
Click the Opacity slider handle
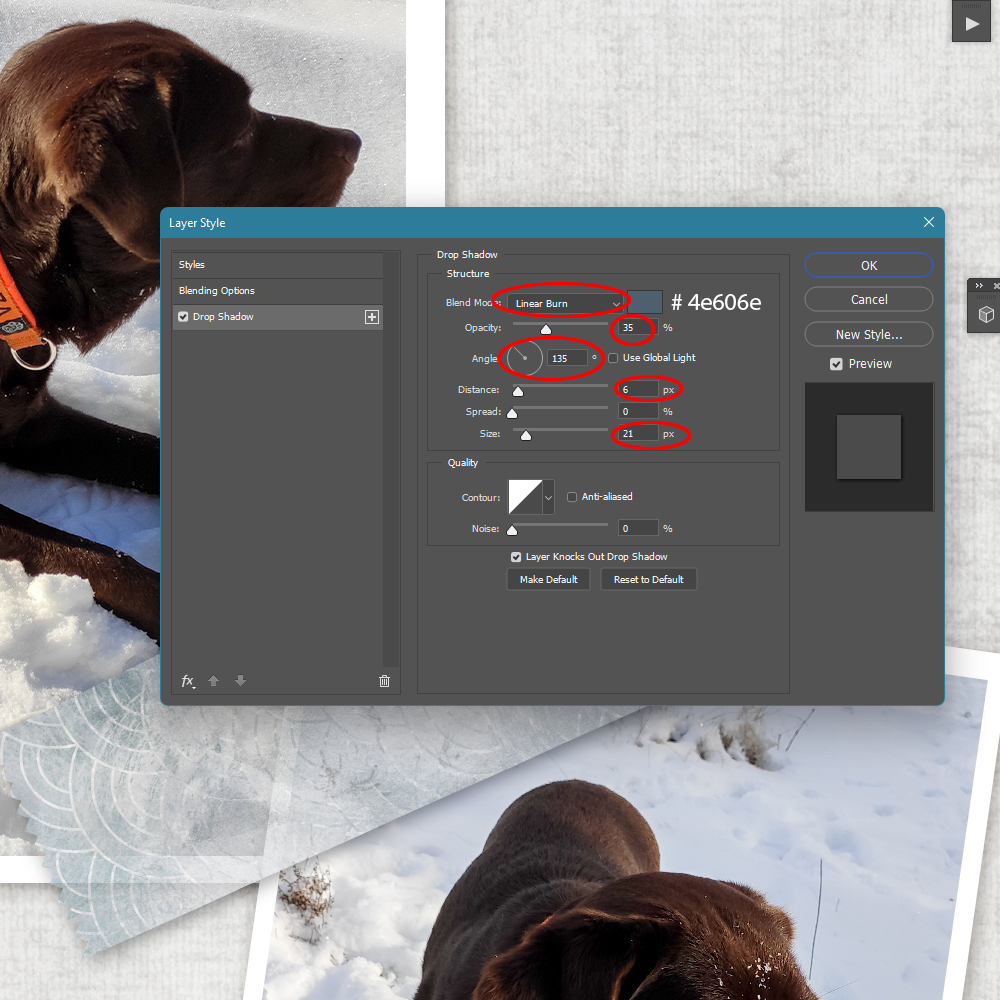(546, 329)
